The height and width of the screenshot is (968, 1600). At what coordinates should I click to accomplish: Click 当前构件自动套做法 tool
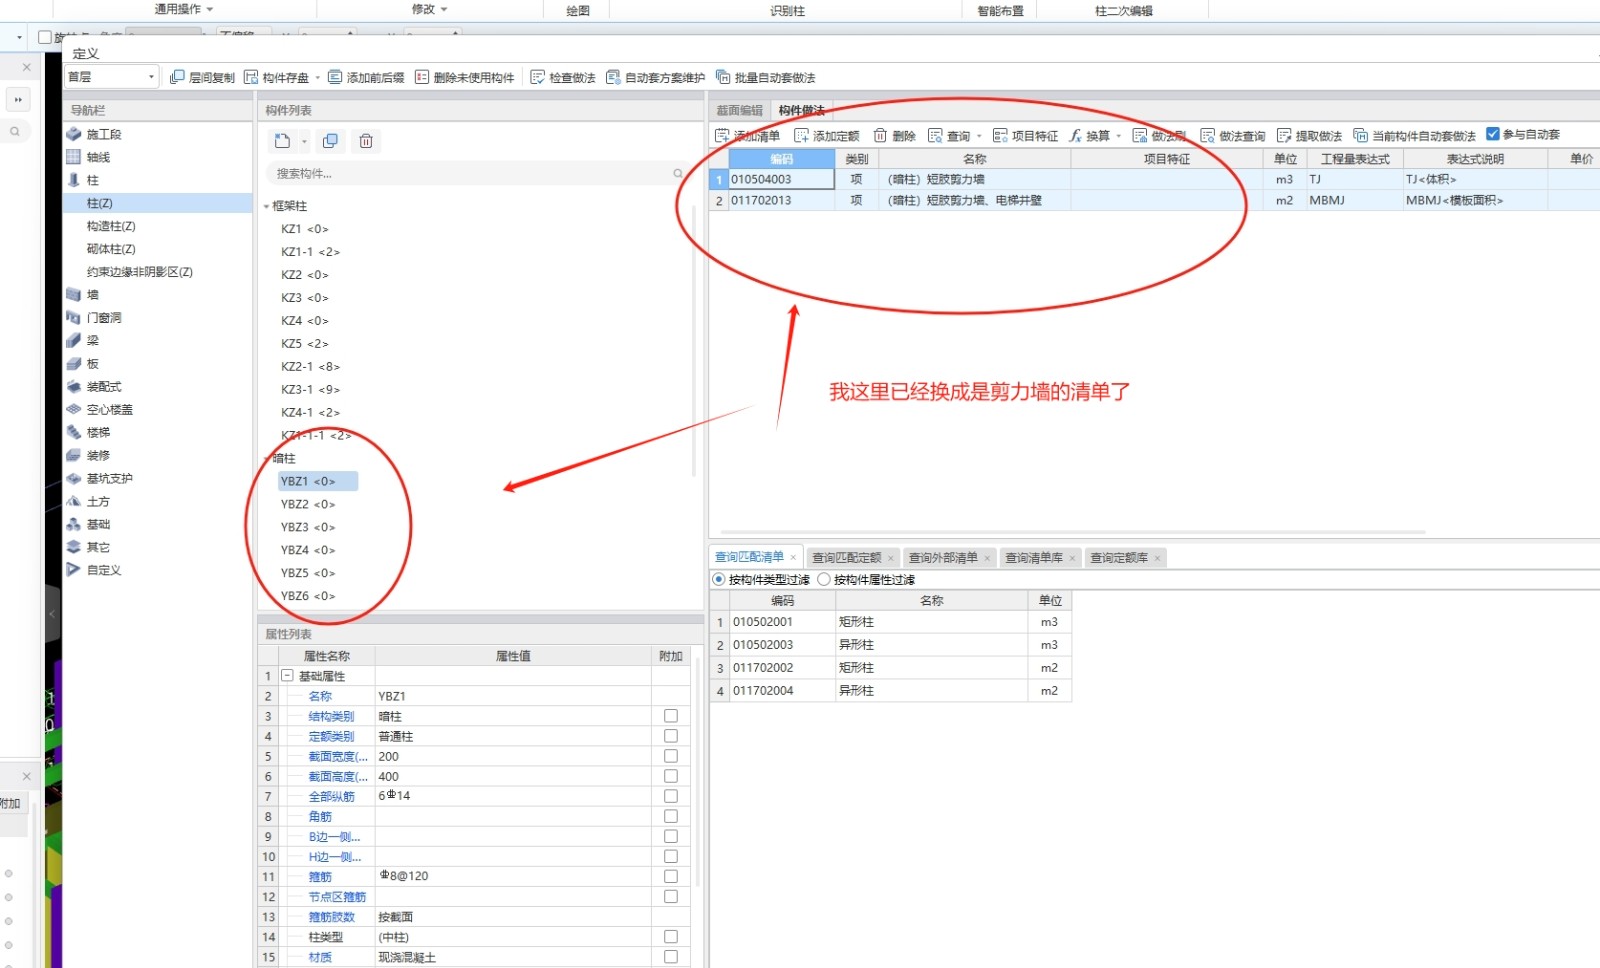click(x=1414, y=136)
